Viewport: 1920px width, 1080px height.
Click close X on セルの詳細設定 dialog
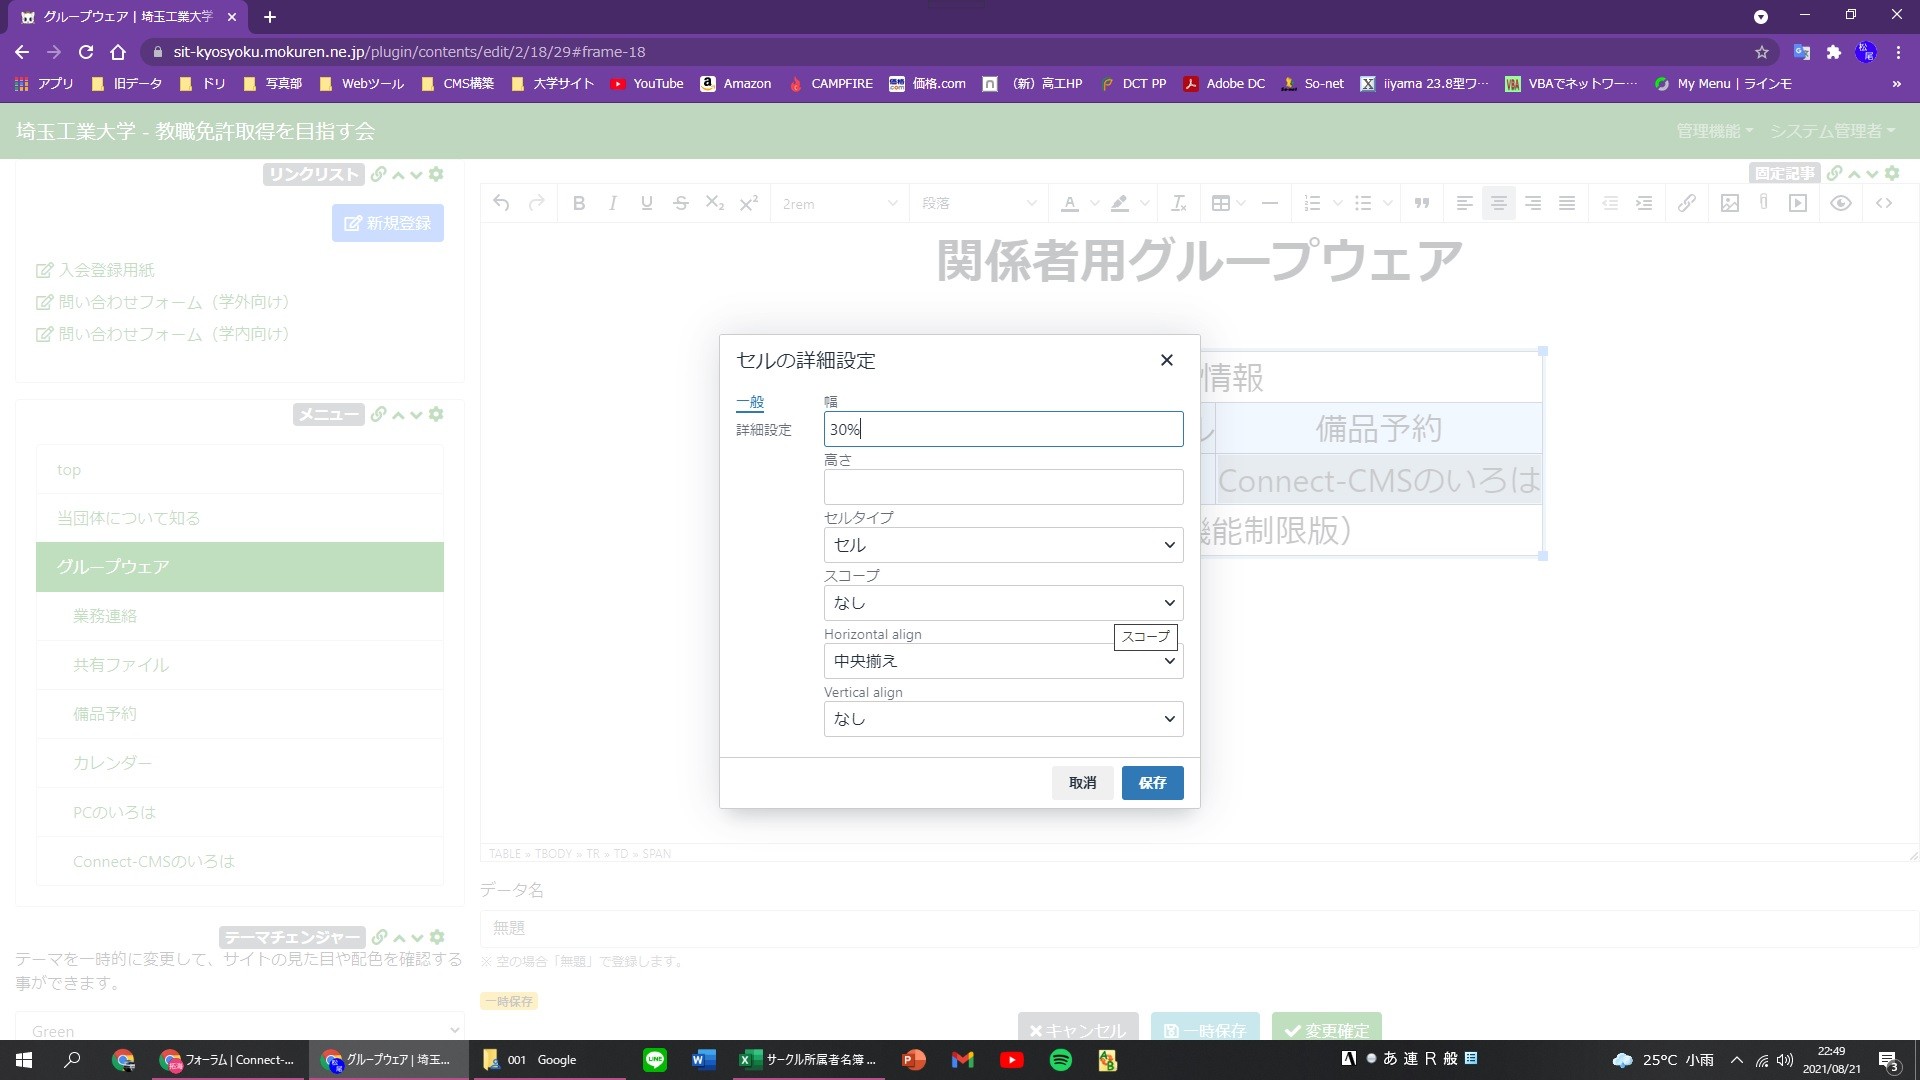coord(1167,360)
